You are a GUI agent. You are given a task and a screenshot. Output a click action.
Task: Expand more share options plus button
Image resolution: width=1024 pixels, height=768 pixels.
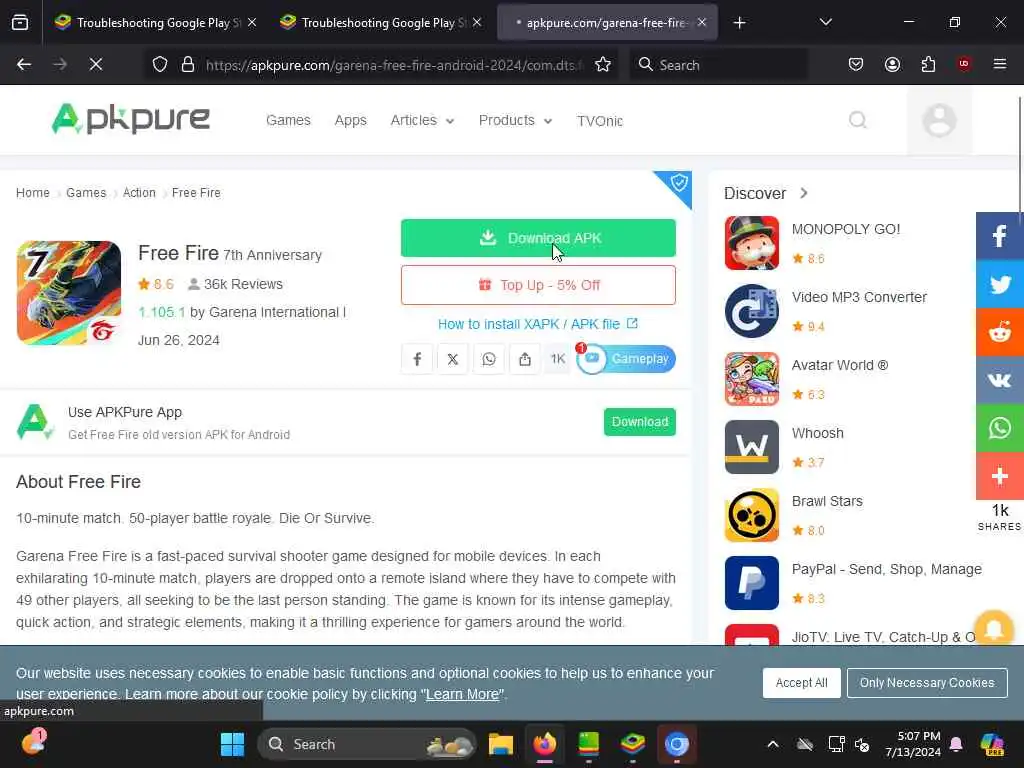point(1000,476)
